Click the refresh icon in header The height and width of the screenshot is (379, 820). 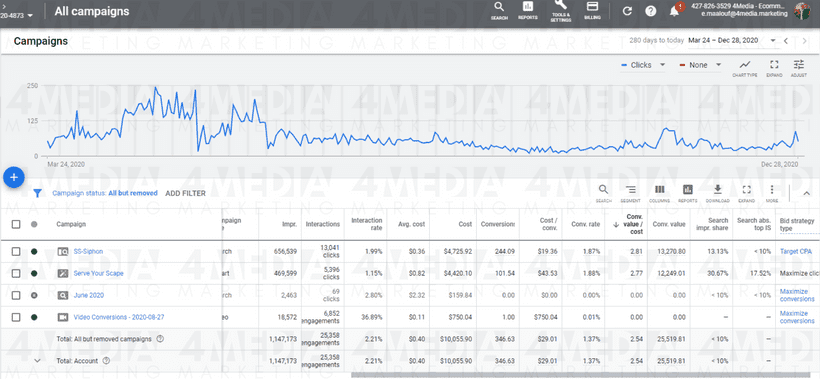tap(628, 11)
